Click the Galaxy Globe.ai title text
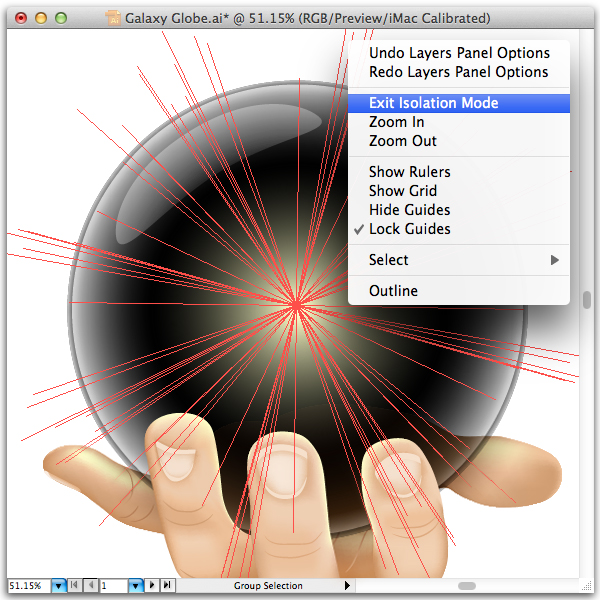 (x=307, y=18)
